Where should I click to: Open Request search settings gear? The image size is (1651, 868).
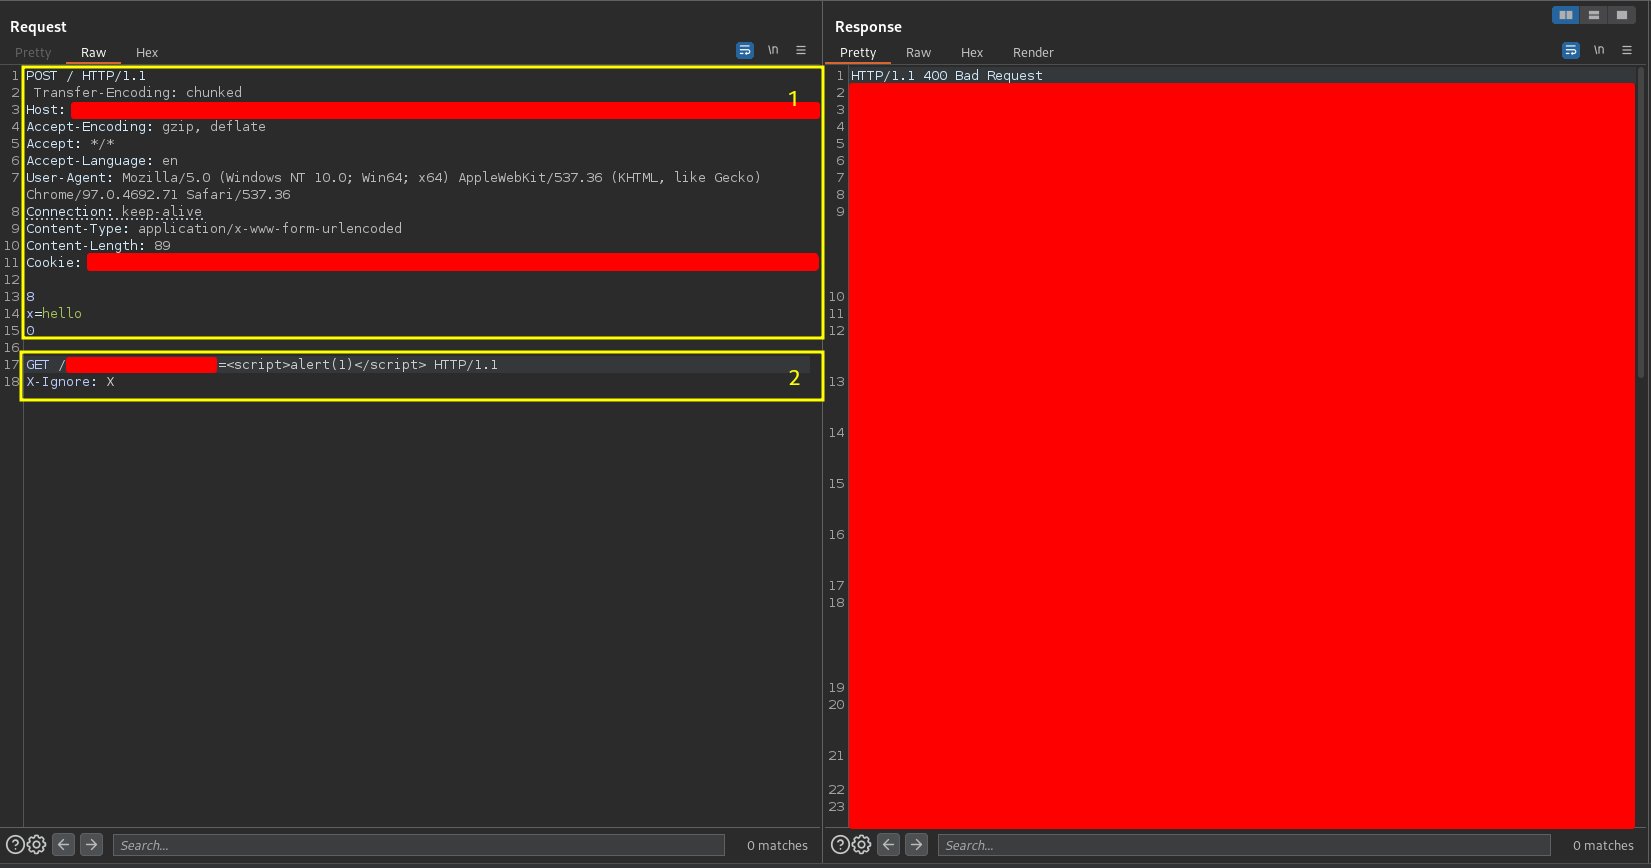(x=37, y=845)
